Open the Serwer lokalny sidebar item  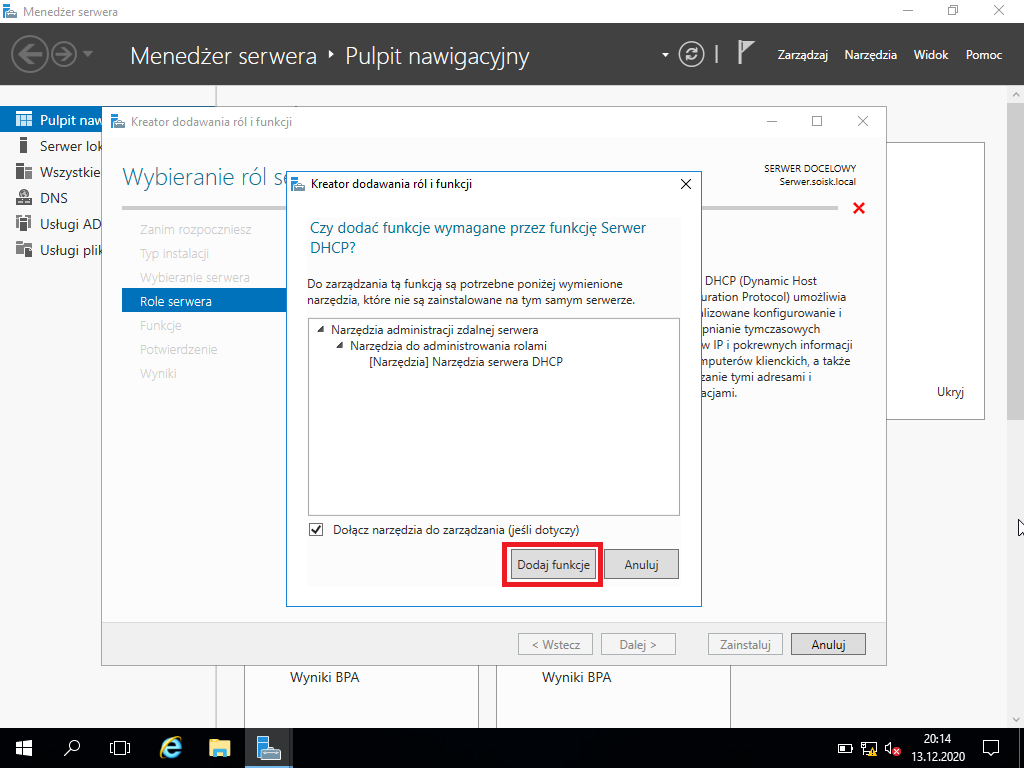[x=59, y=146]
